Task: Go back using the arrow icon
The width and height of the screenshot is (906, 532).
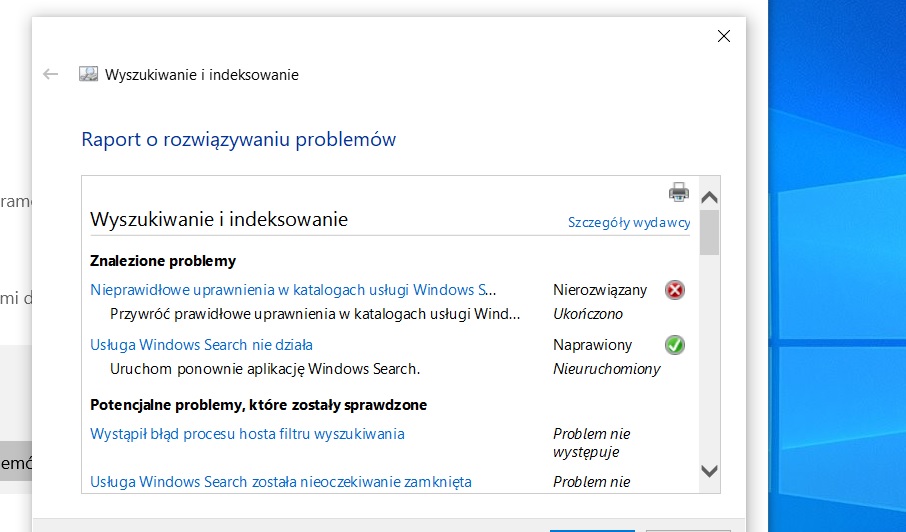Action: pyautogui.click(x=50, y=74)
